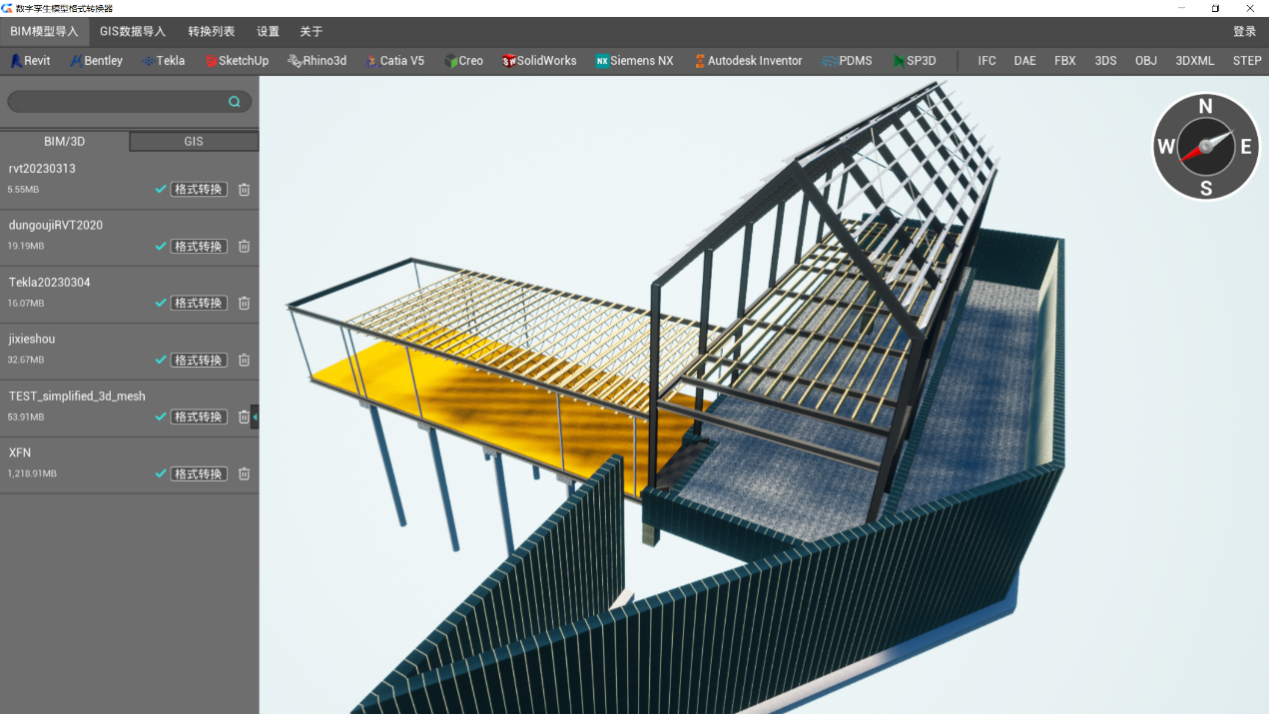The width and height of the screenshot is (1269, 714).
Task: Click the 登录 login link
Action: coord(1243,31)
